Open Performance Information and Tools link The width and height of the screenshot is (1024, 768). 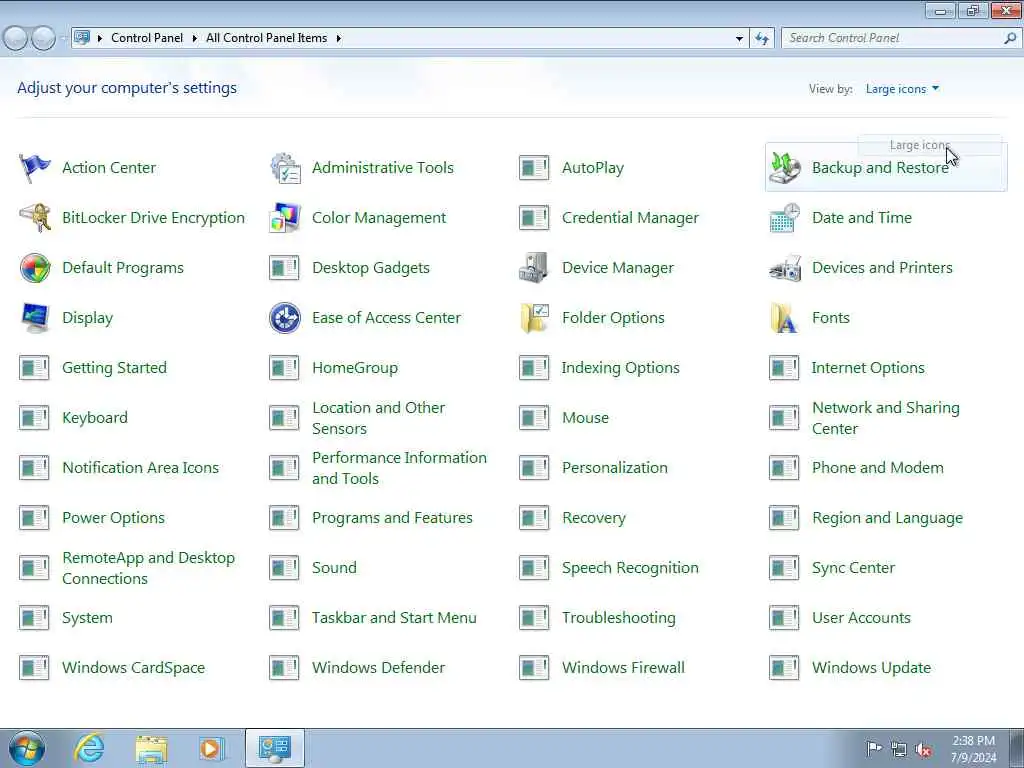[x=399, y=468]
